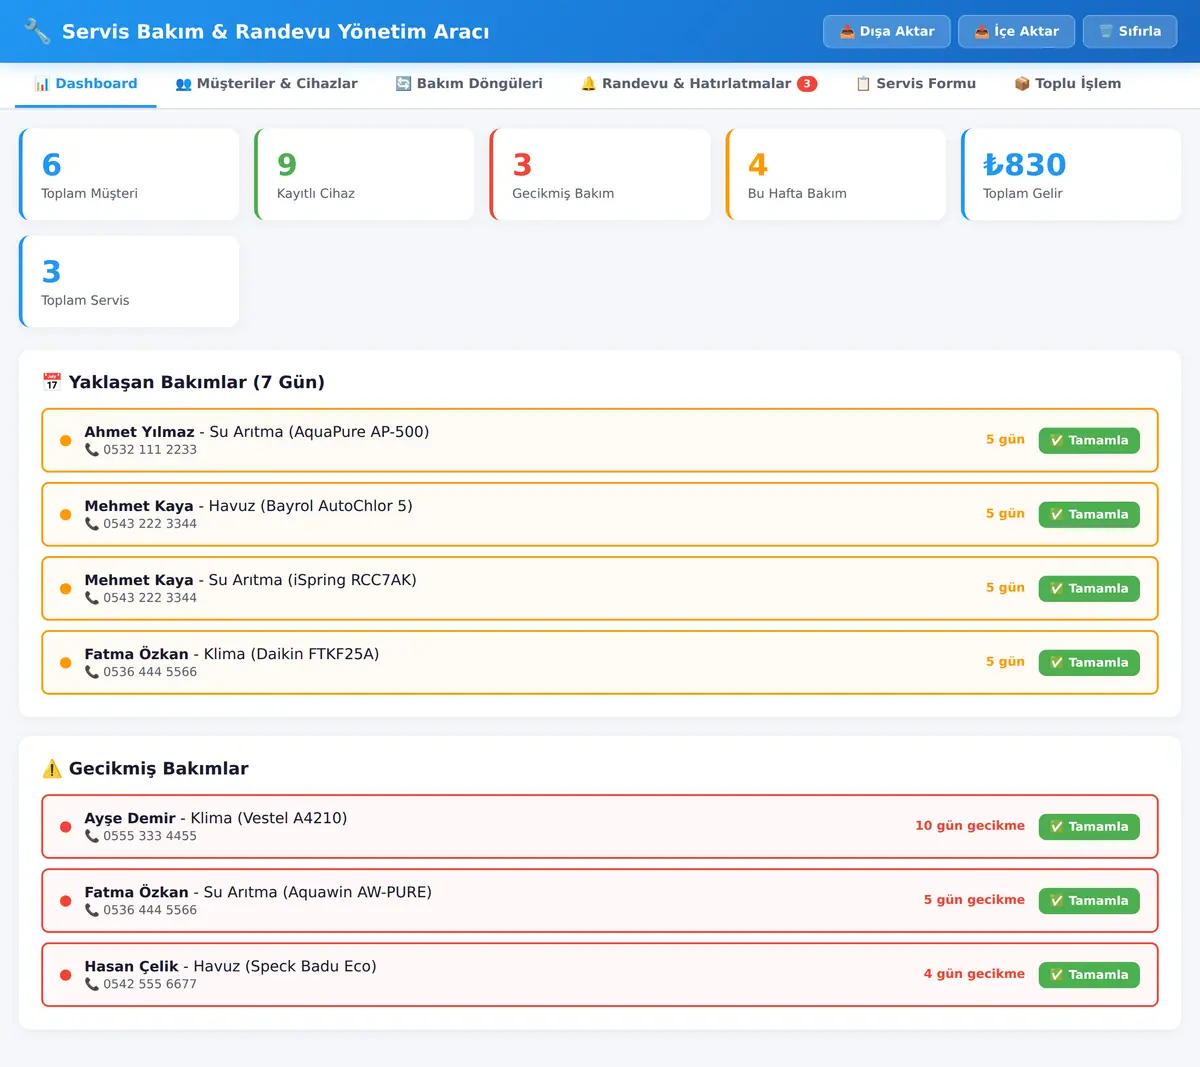
Task: Click the orange status dot for Ahmet Yılmaz
Action: click(x=65, y=440)
